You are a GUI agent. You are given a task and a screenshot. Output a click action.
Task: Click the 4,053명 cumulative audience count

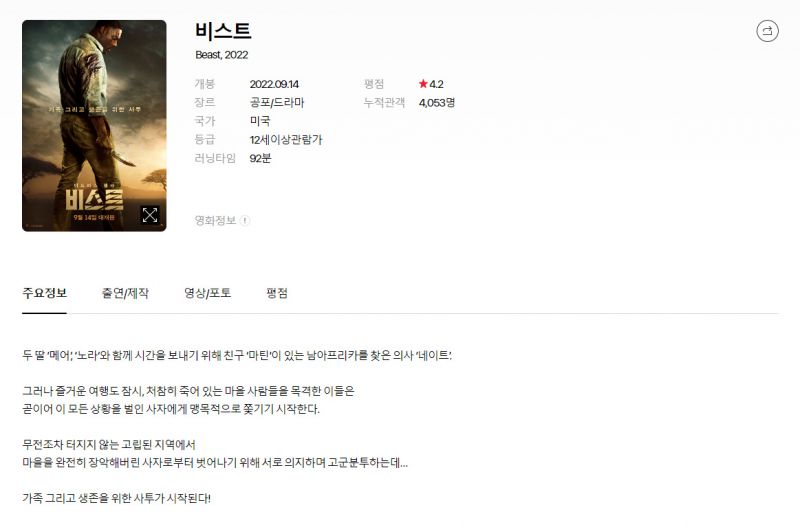pos(437,103)
